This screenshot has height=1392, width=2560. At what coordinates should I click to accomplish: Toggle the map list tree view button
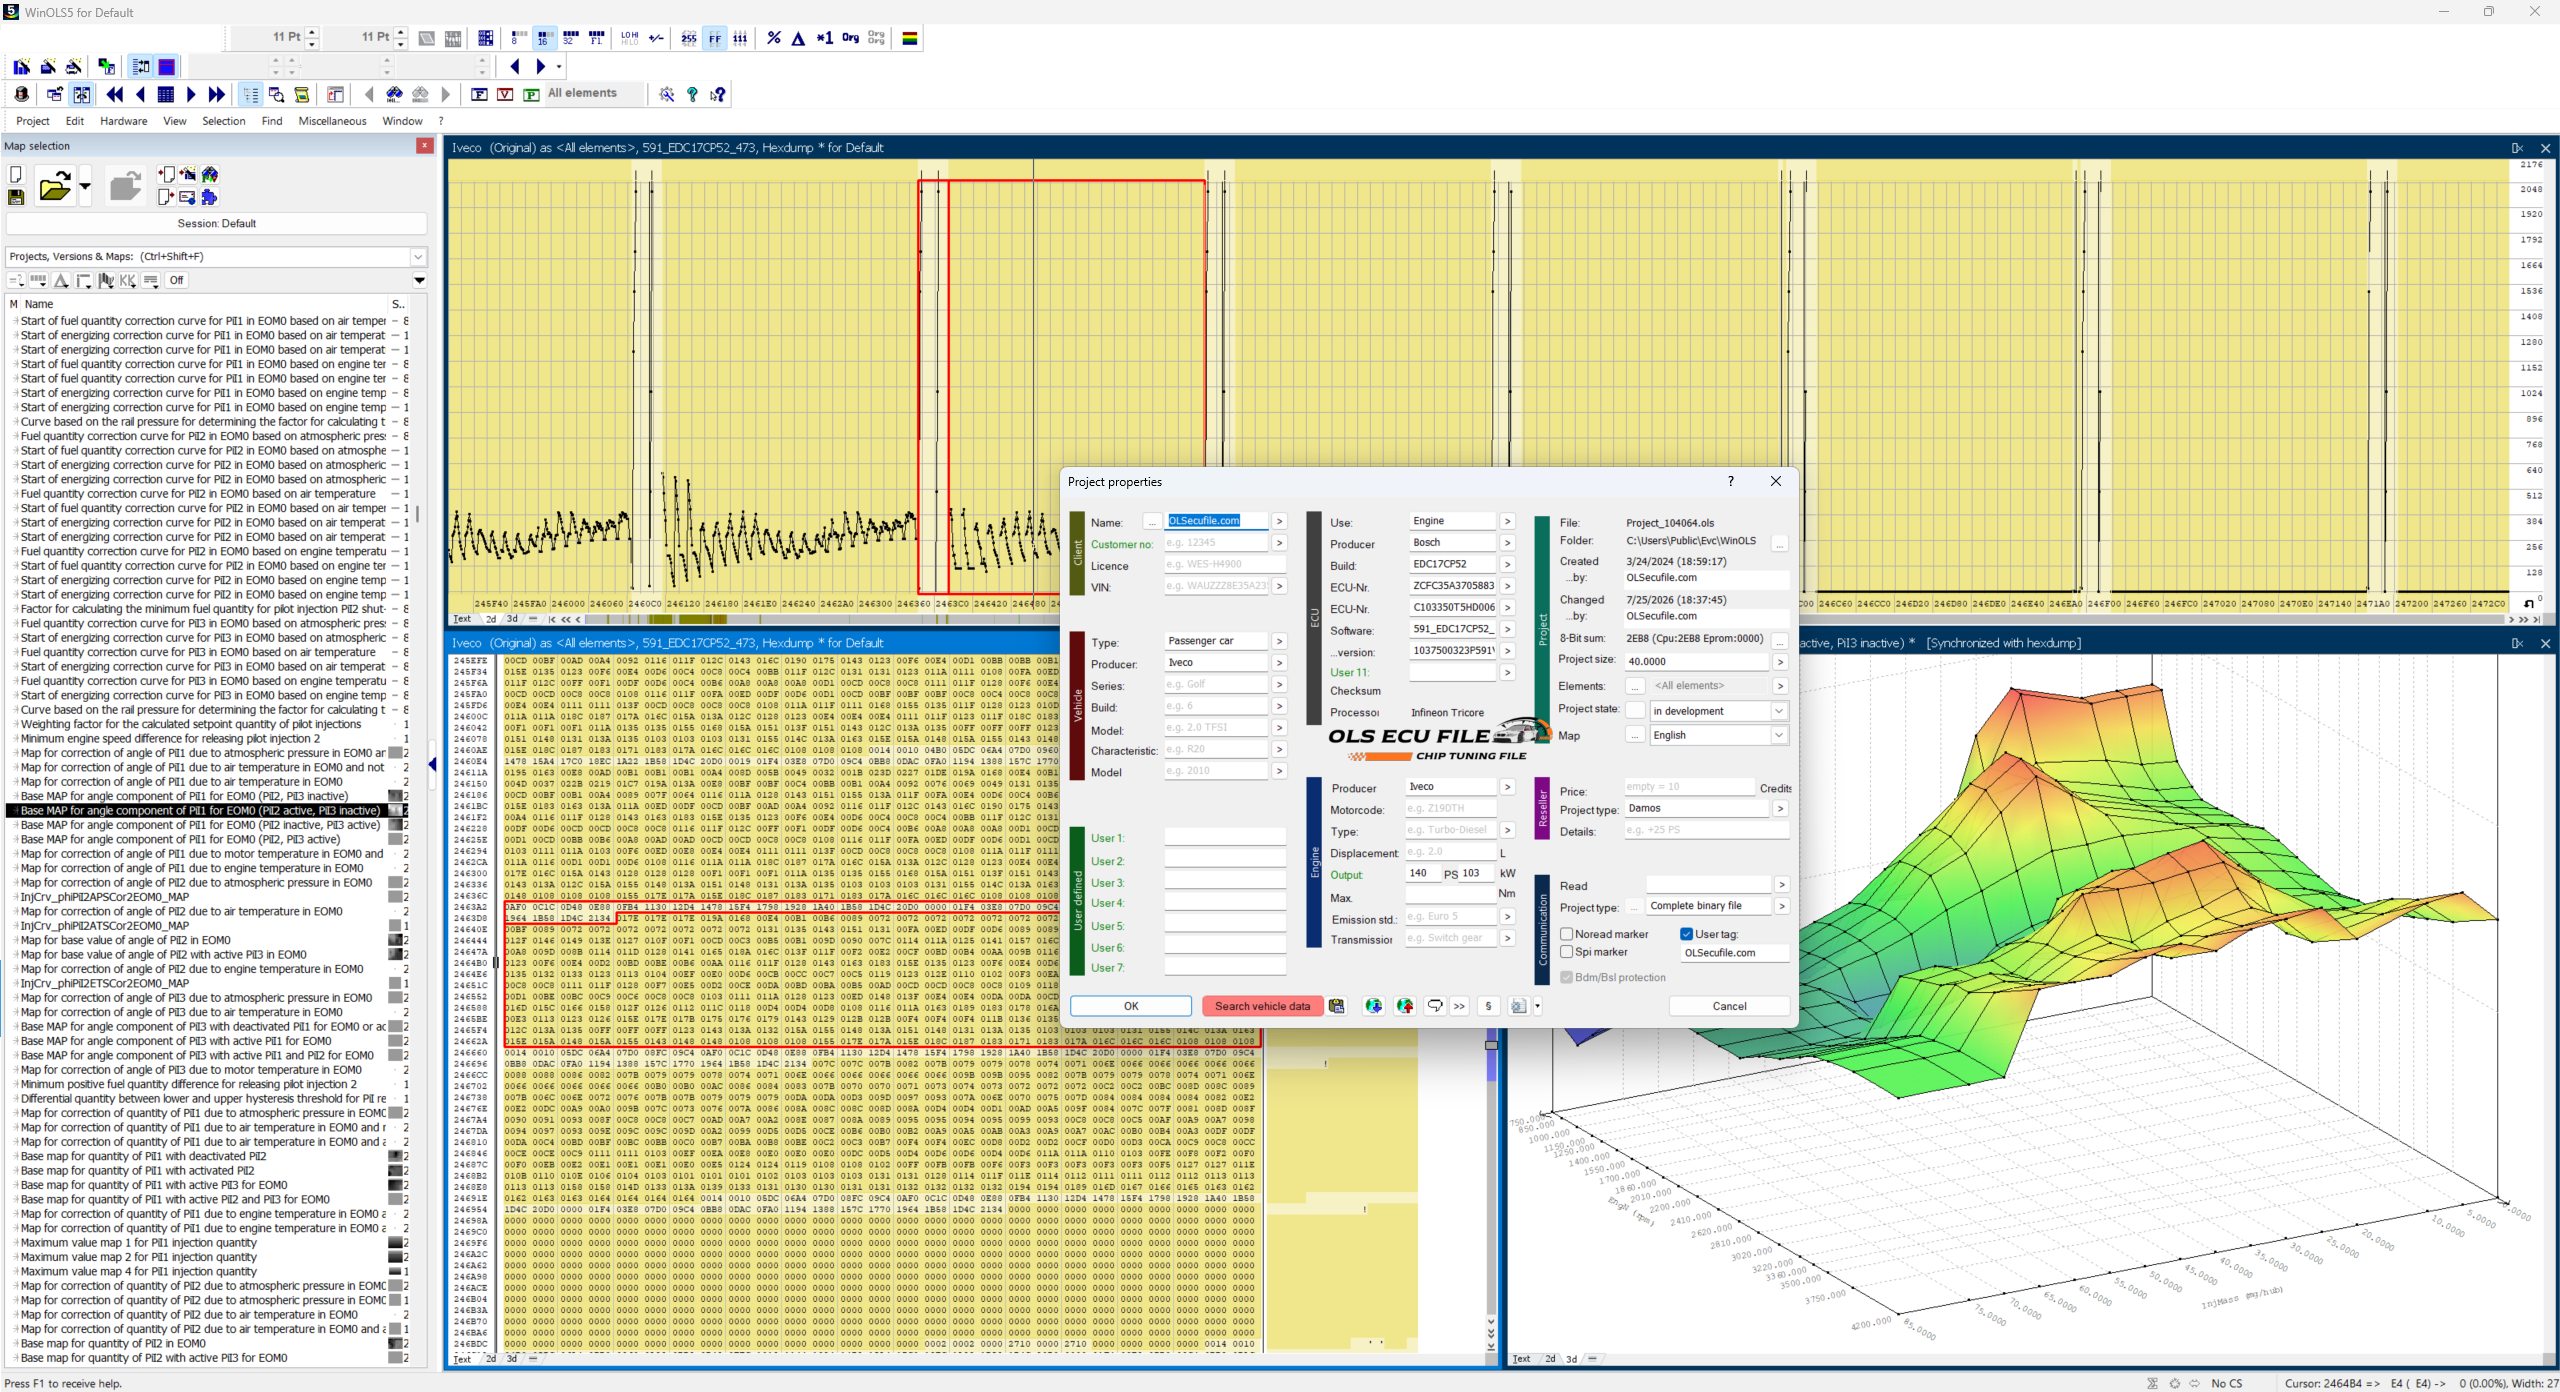[250, 94]
